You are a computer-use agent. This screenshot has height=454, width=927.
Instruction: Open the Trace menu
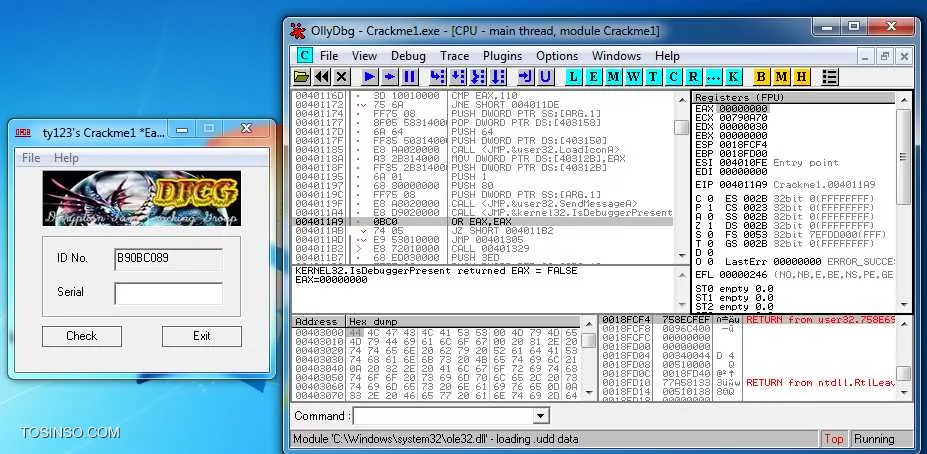454,56
